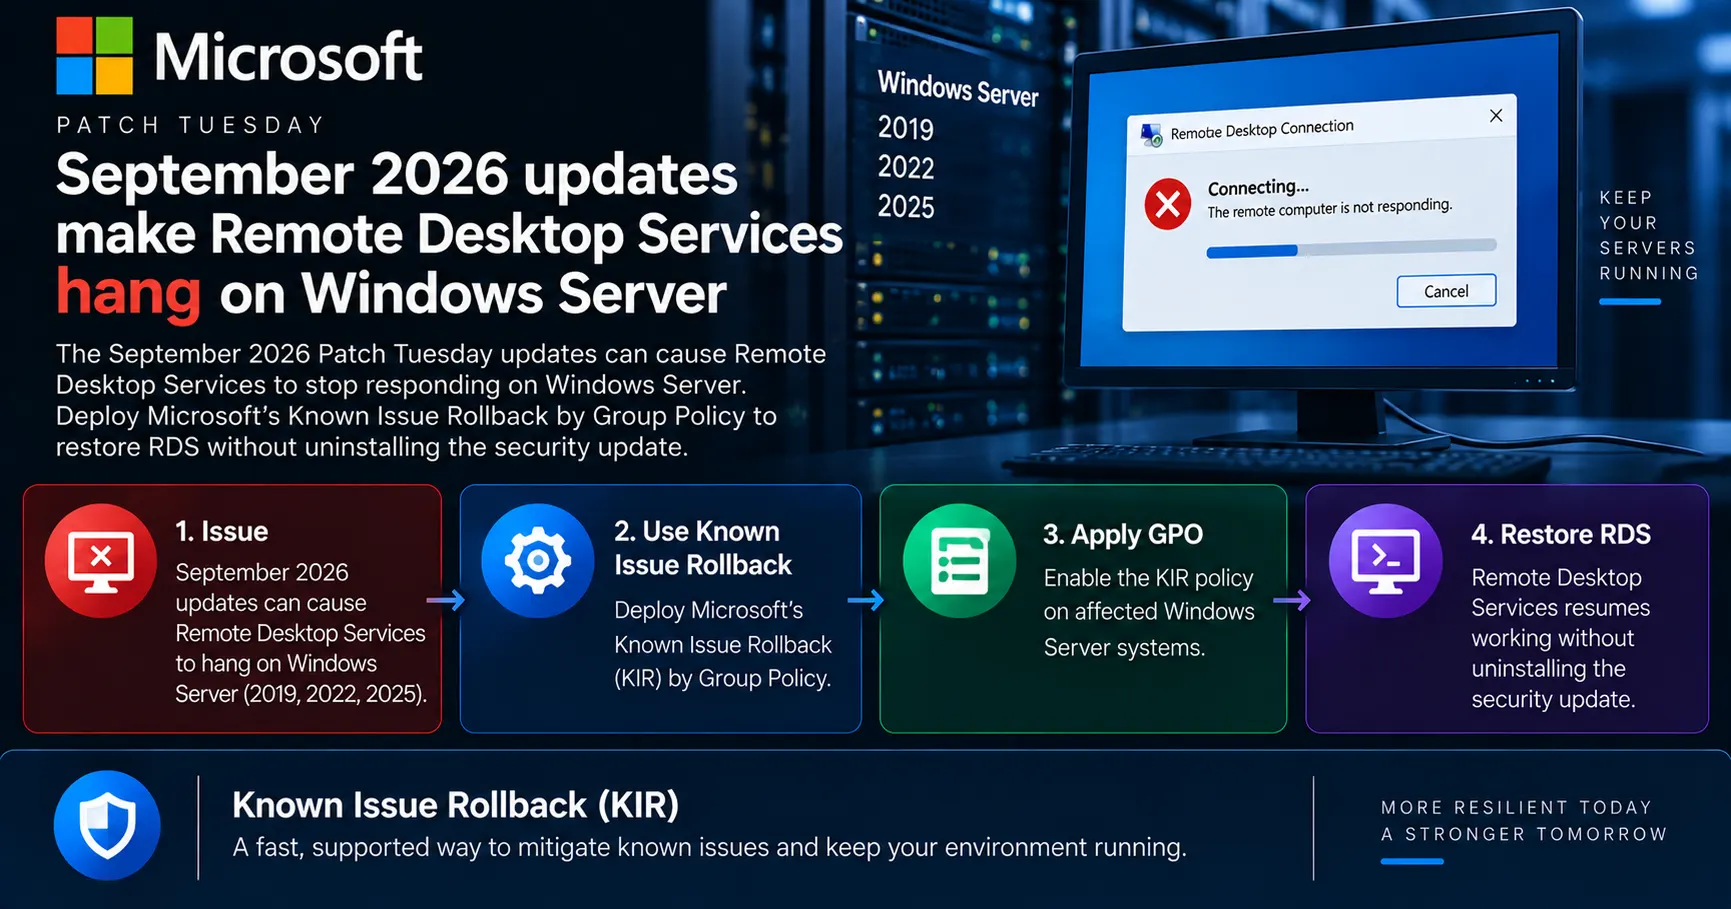Click "security update." text in Restore RDS card
Screen dimensions: 1731x909
(1553, 699)
